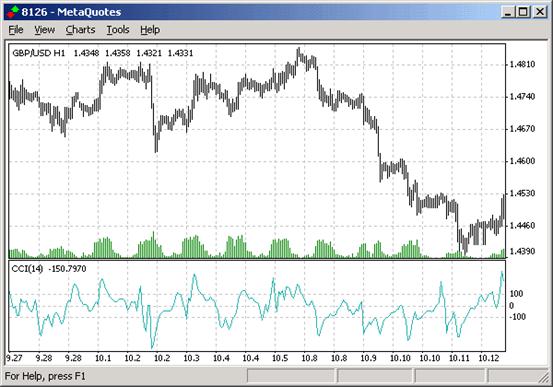Open the Charts menu
Viewport: 553px width, 387px height.
coord(80,30)
